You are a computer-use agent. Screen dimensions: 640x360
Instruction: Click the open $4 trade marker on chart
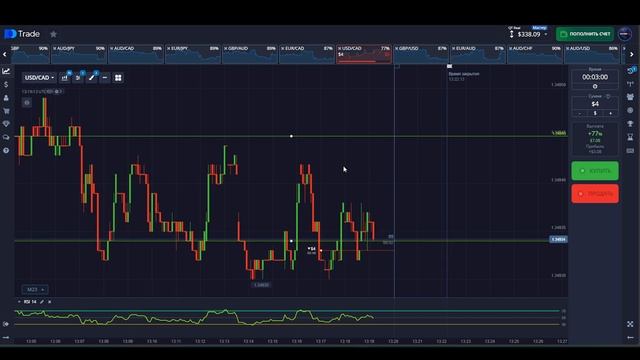[x=312, y=249]
